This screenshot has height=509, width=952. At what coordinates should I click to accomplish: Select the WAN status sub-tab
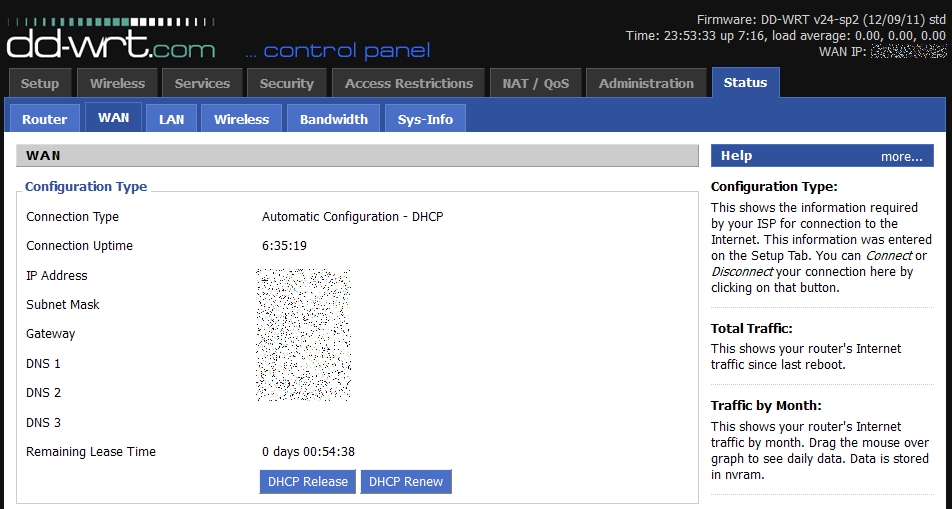point(113,118)
